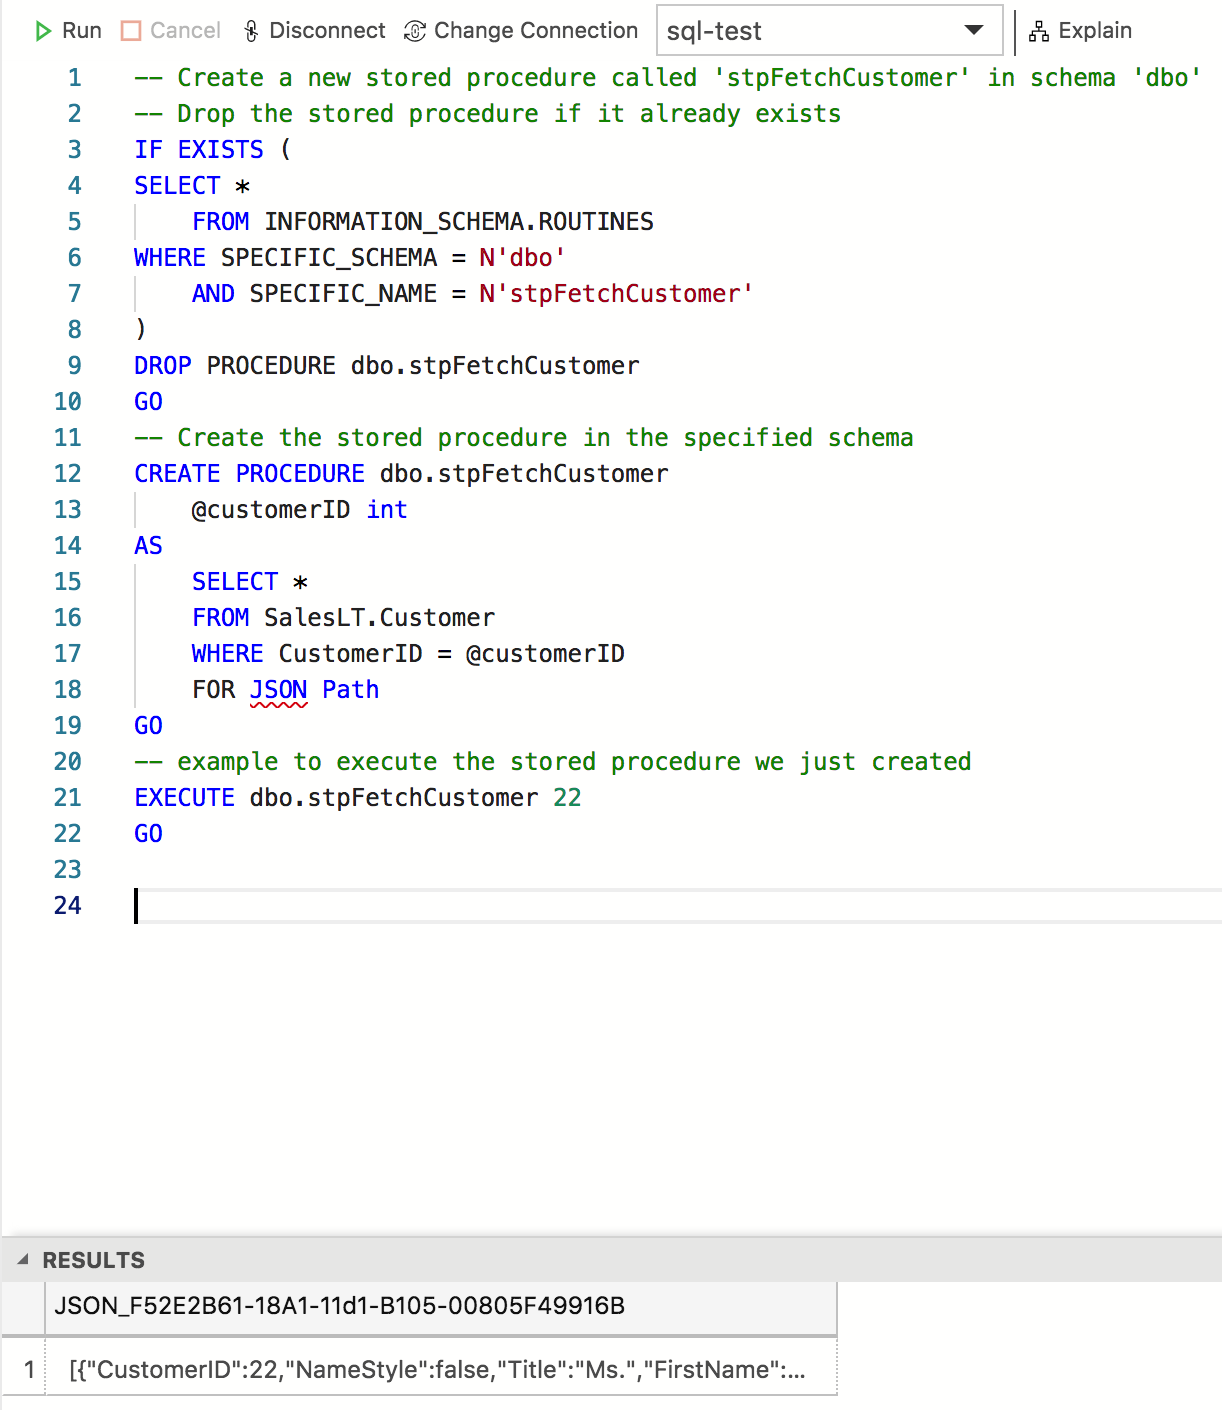1222x1410 pixels.
Task: Click the EXECUTE keyword on line 21
Action: [x=184, y=798]
